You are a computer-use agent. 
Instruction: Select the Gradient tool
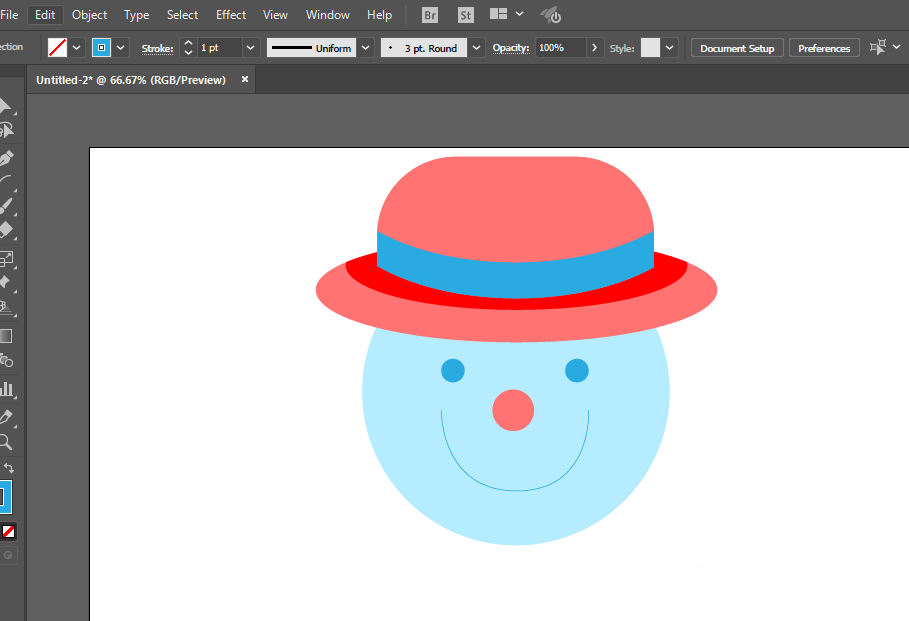[x=6, y=336]
